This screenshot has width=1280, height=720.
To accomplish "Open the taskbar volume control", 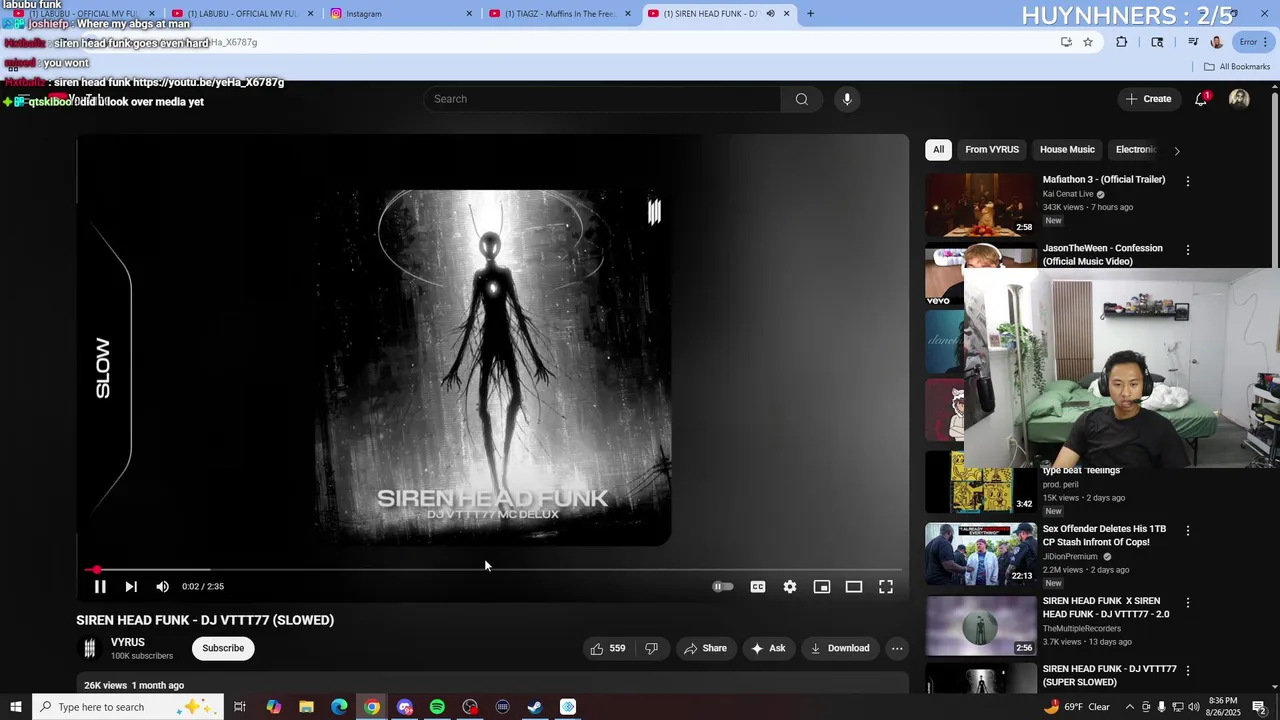I will tap(1194, 707).
